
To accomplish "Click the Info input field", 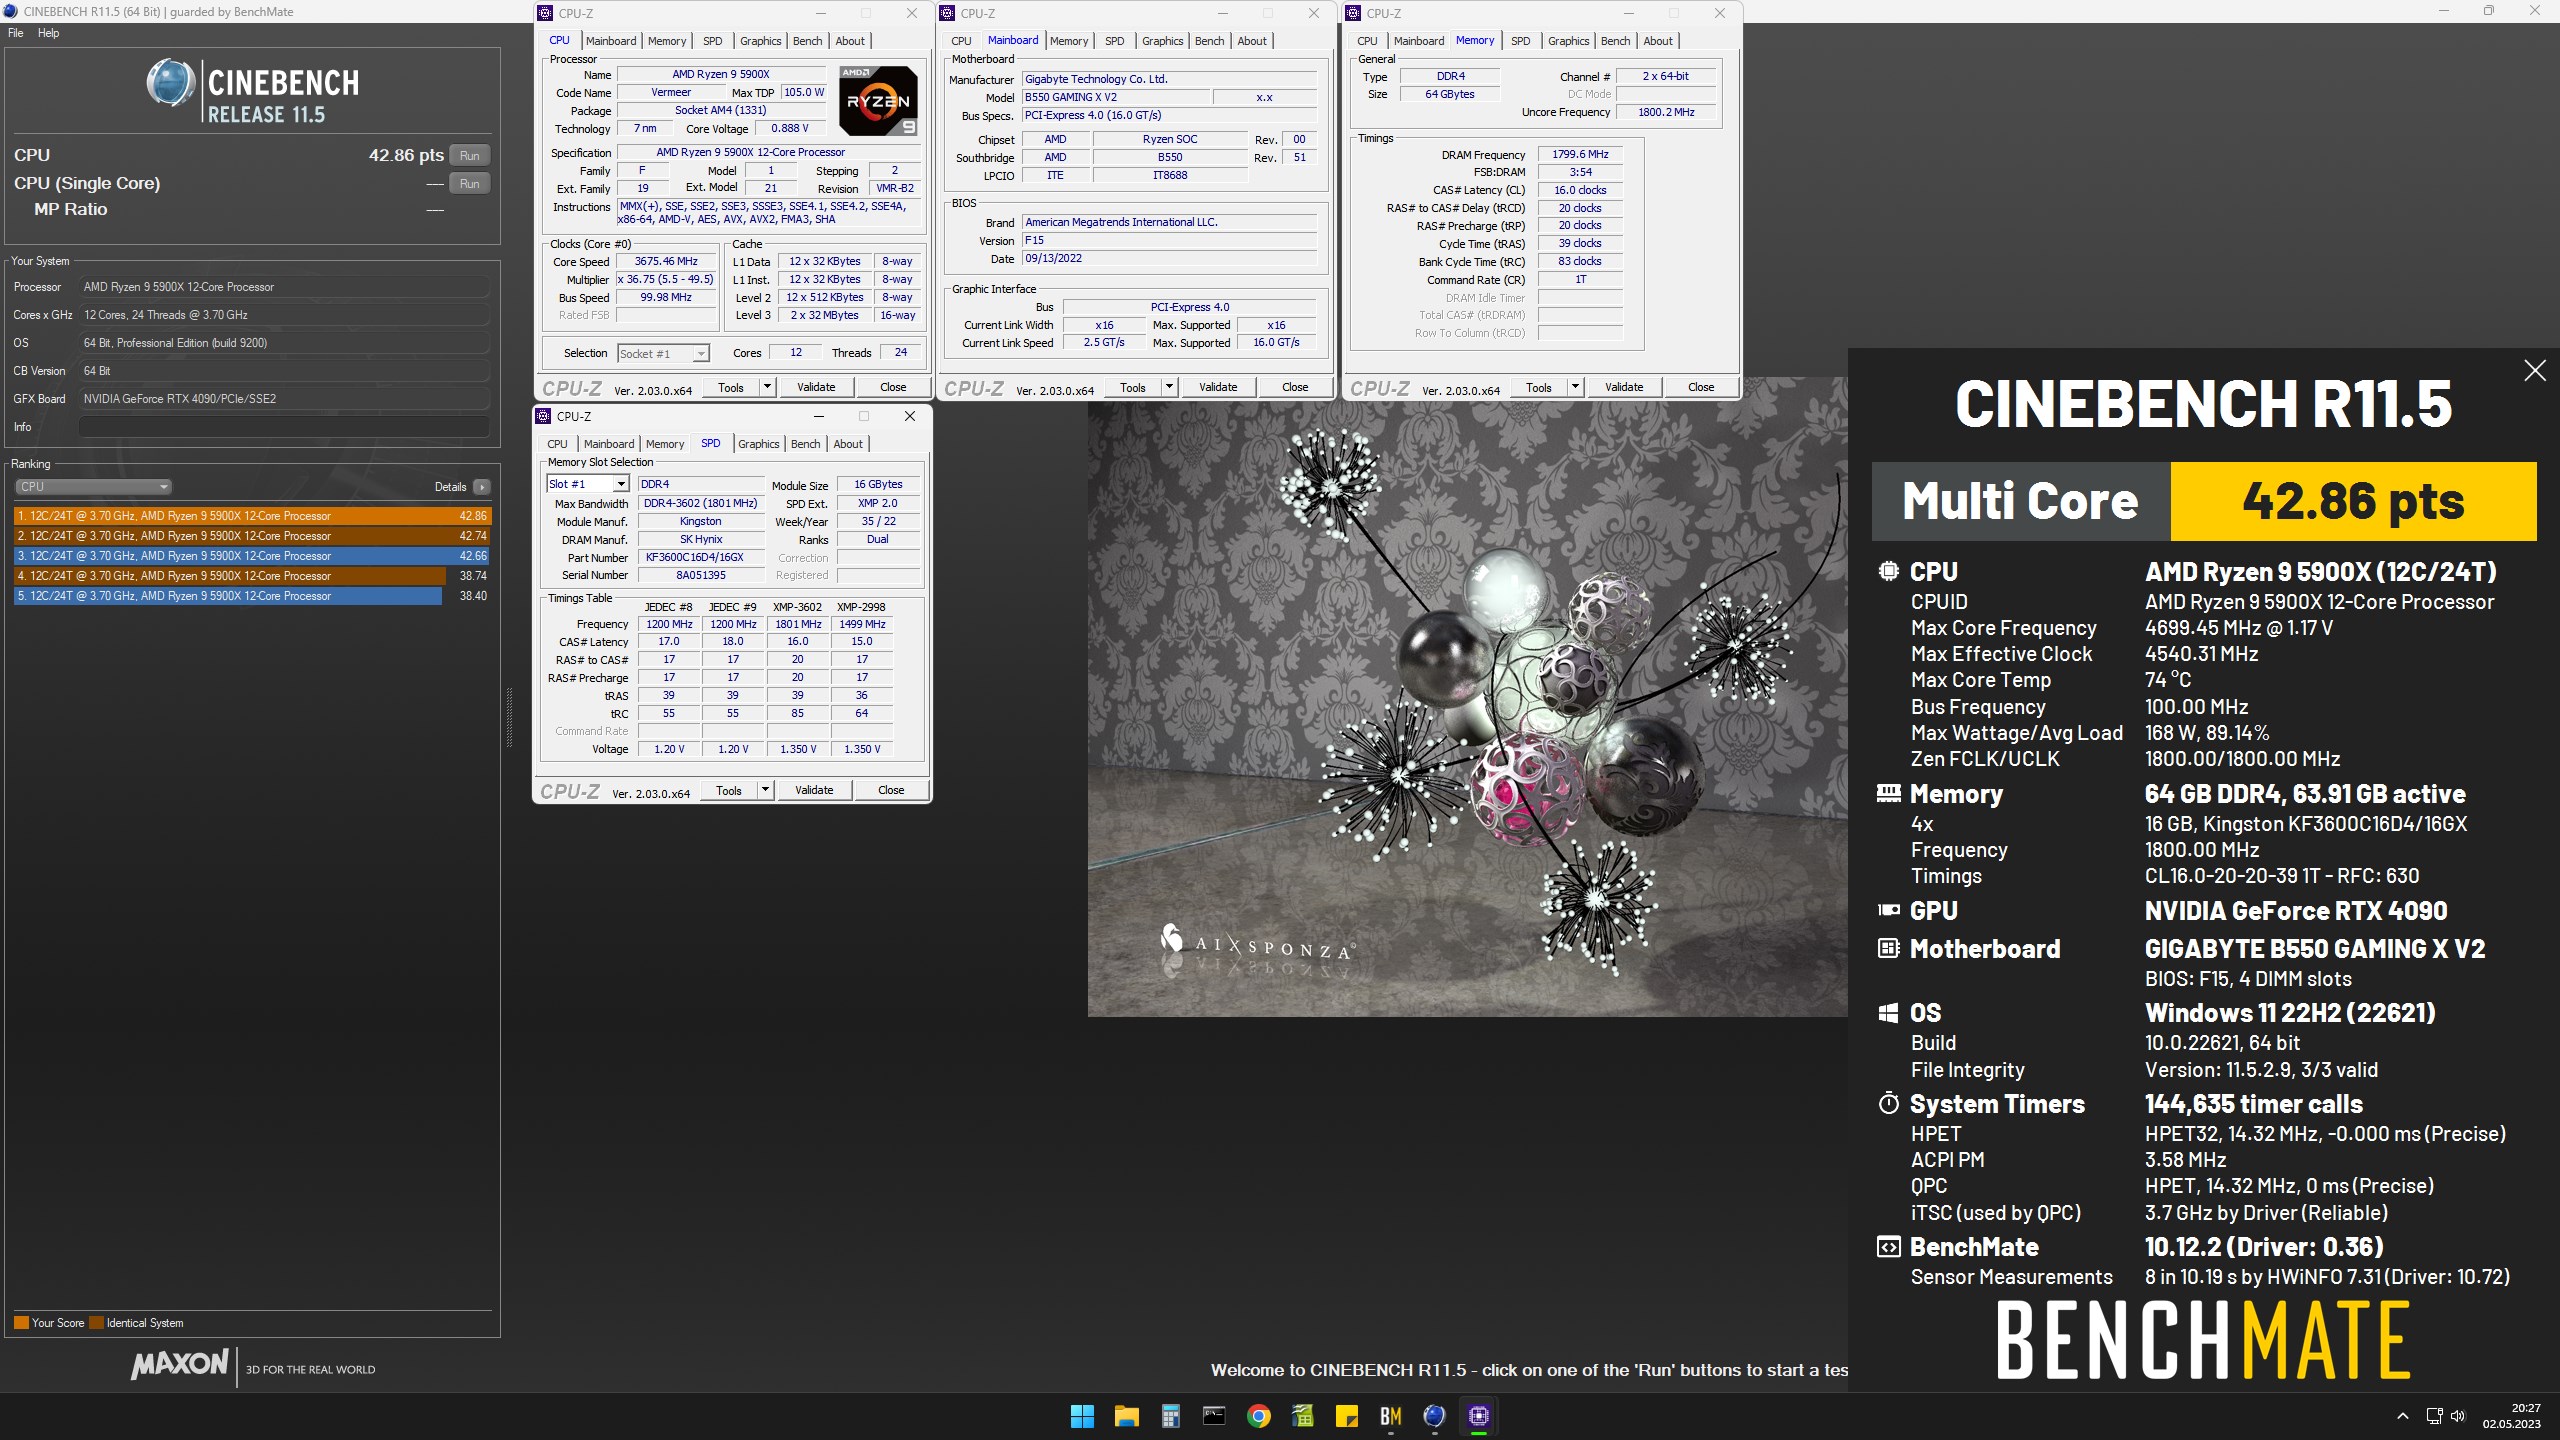I will tap(284, 427).
